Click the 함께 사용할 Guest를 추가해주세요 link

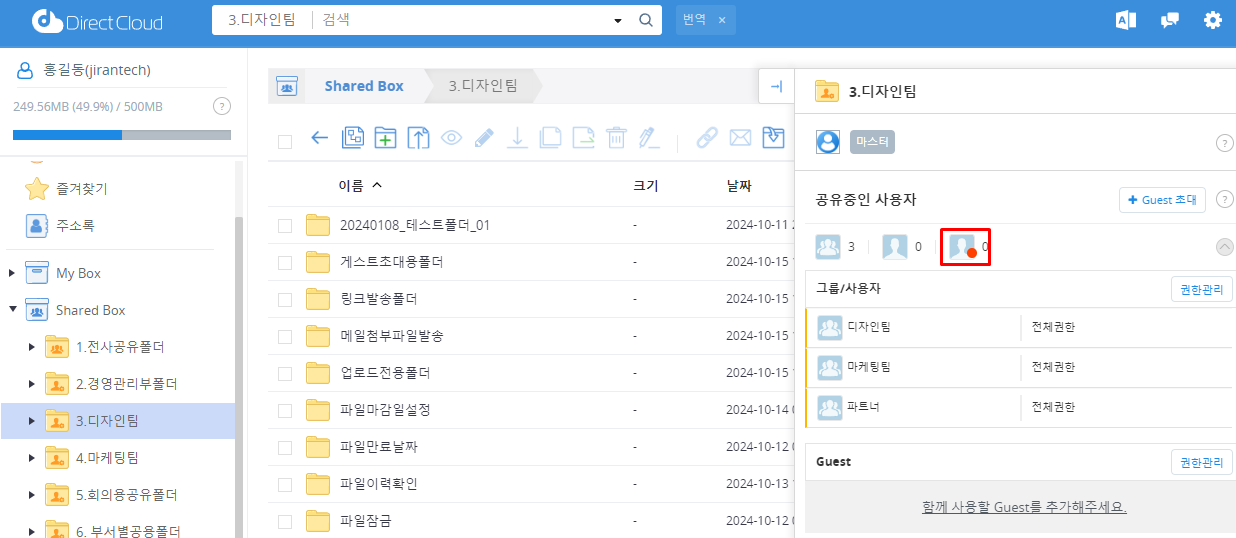coord(1024,507)
